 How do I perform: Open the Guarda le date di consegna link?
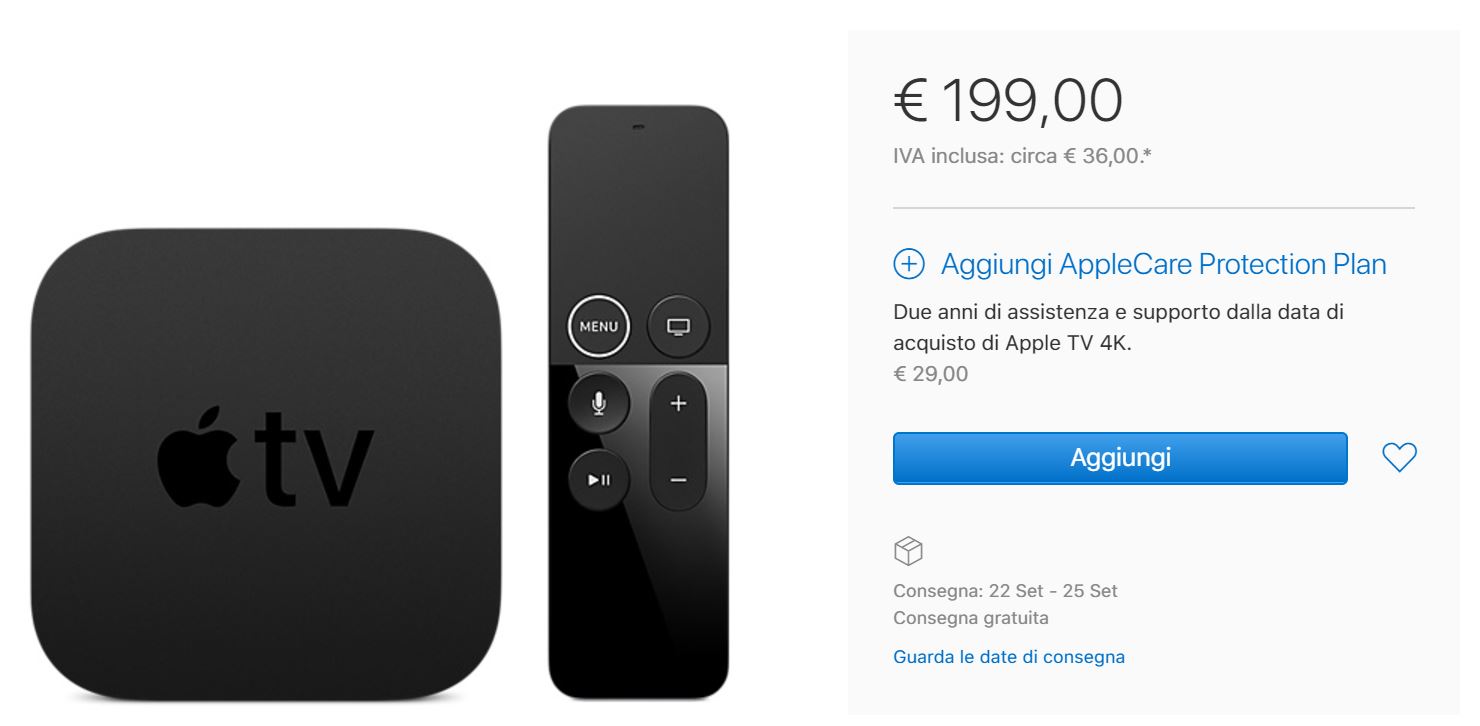tap(1009, 657)
